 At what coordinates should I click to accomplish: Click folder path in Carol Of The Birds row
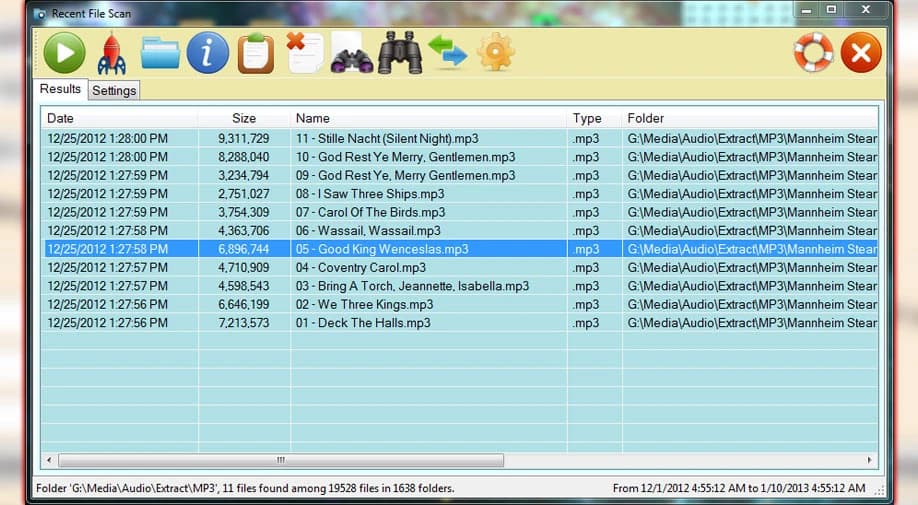752,212
